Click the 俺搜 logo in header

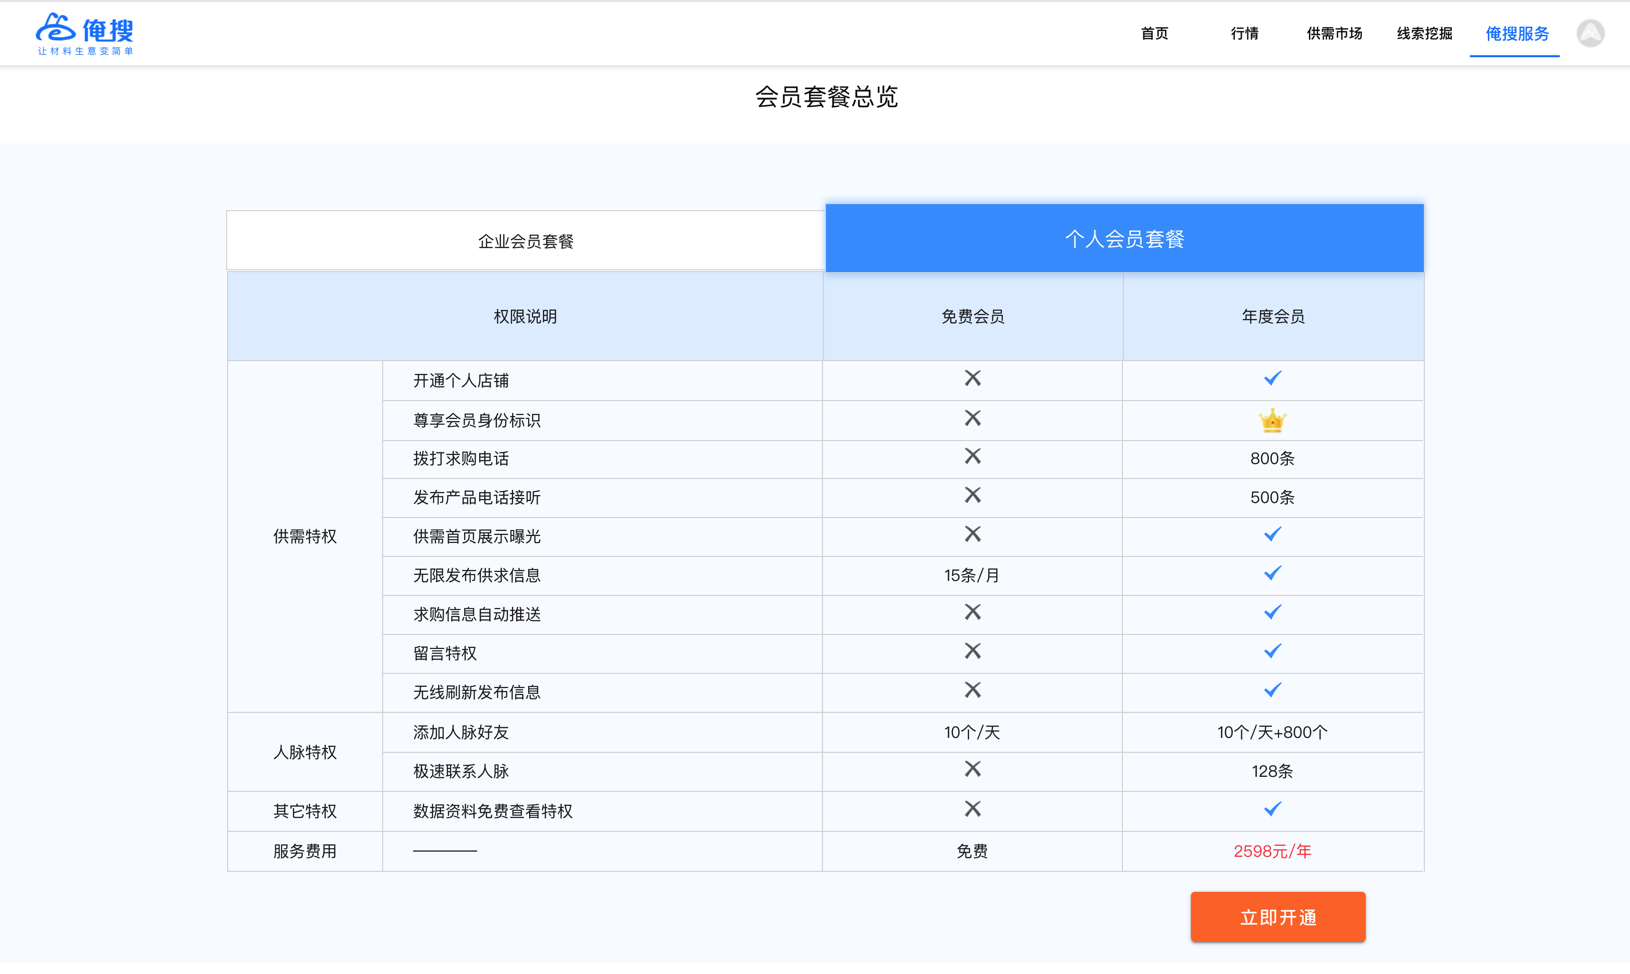85,34
